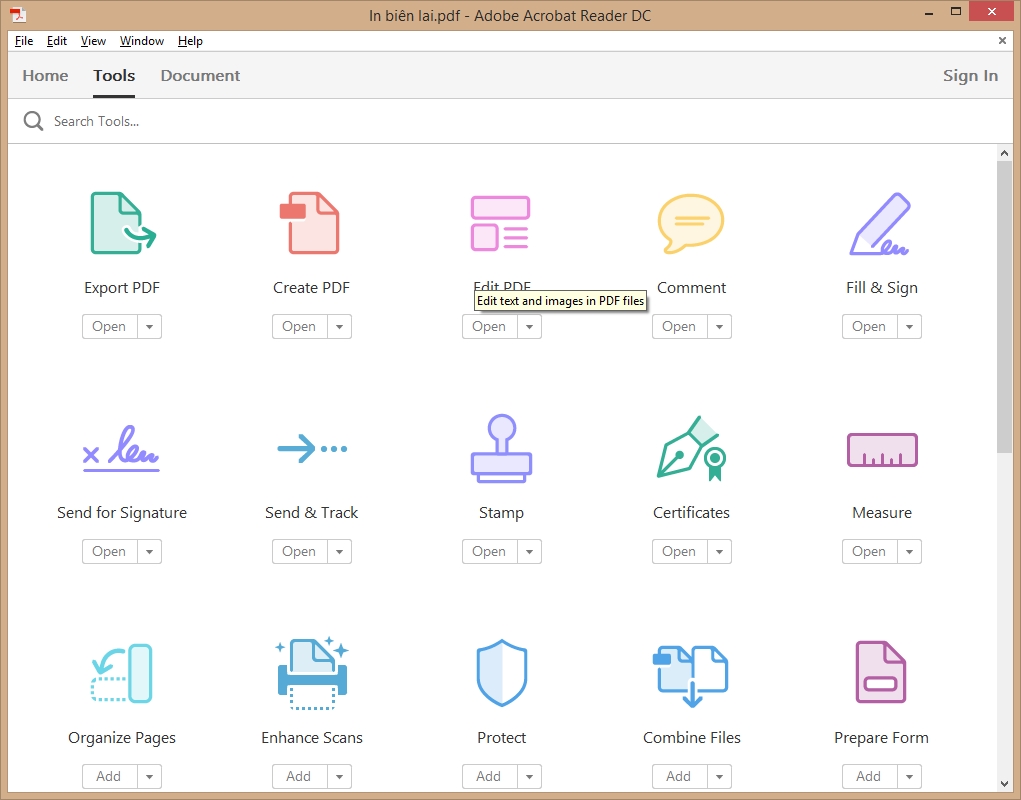Expand the Fill & Sign Open dropdown arrow
Screen dimensions: 1021x800
(x=910, y=327)
